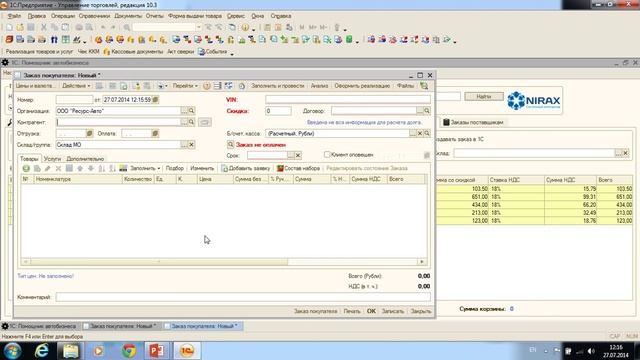Screen dimensions: 640x360
Task: Click the card button right of Контрагент field
Action: (205, 122)
